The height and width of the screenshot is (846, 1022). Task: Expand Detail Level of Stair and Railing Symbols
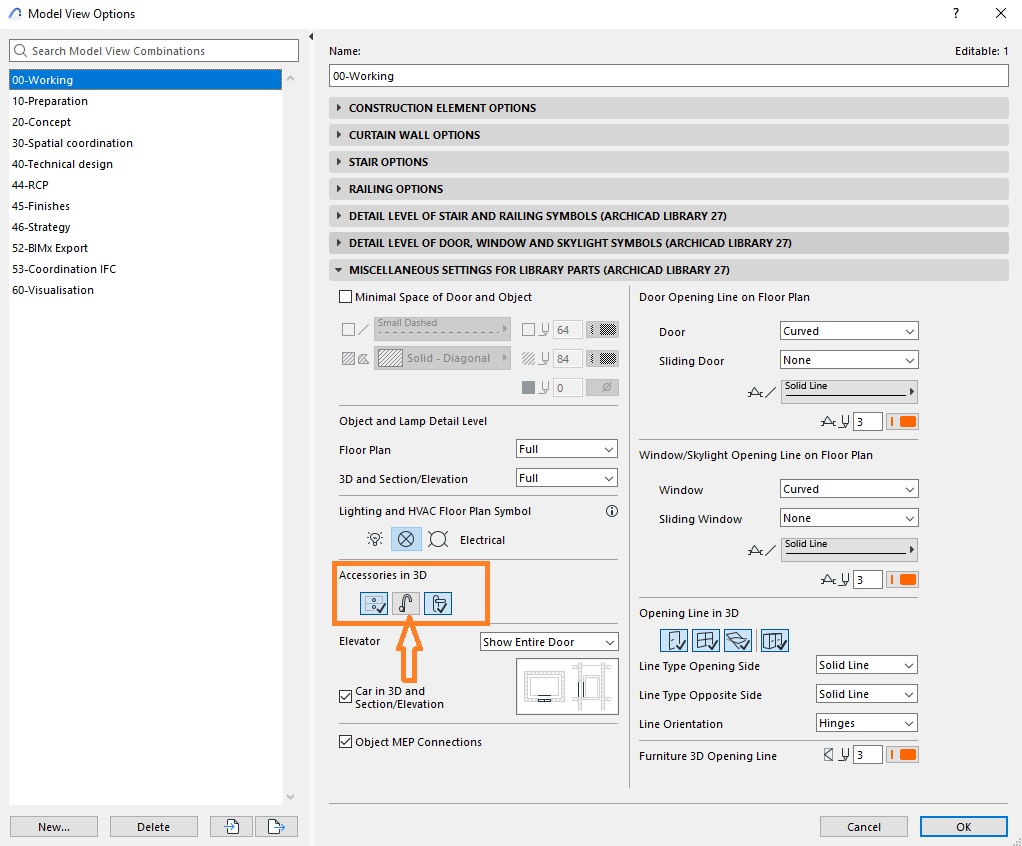point(669,216)
